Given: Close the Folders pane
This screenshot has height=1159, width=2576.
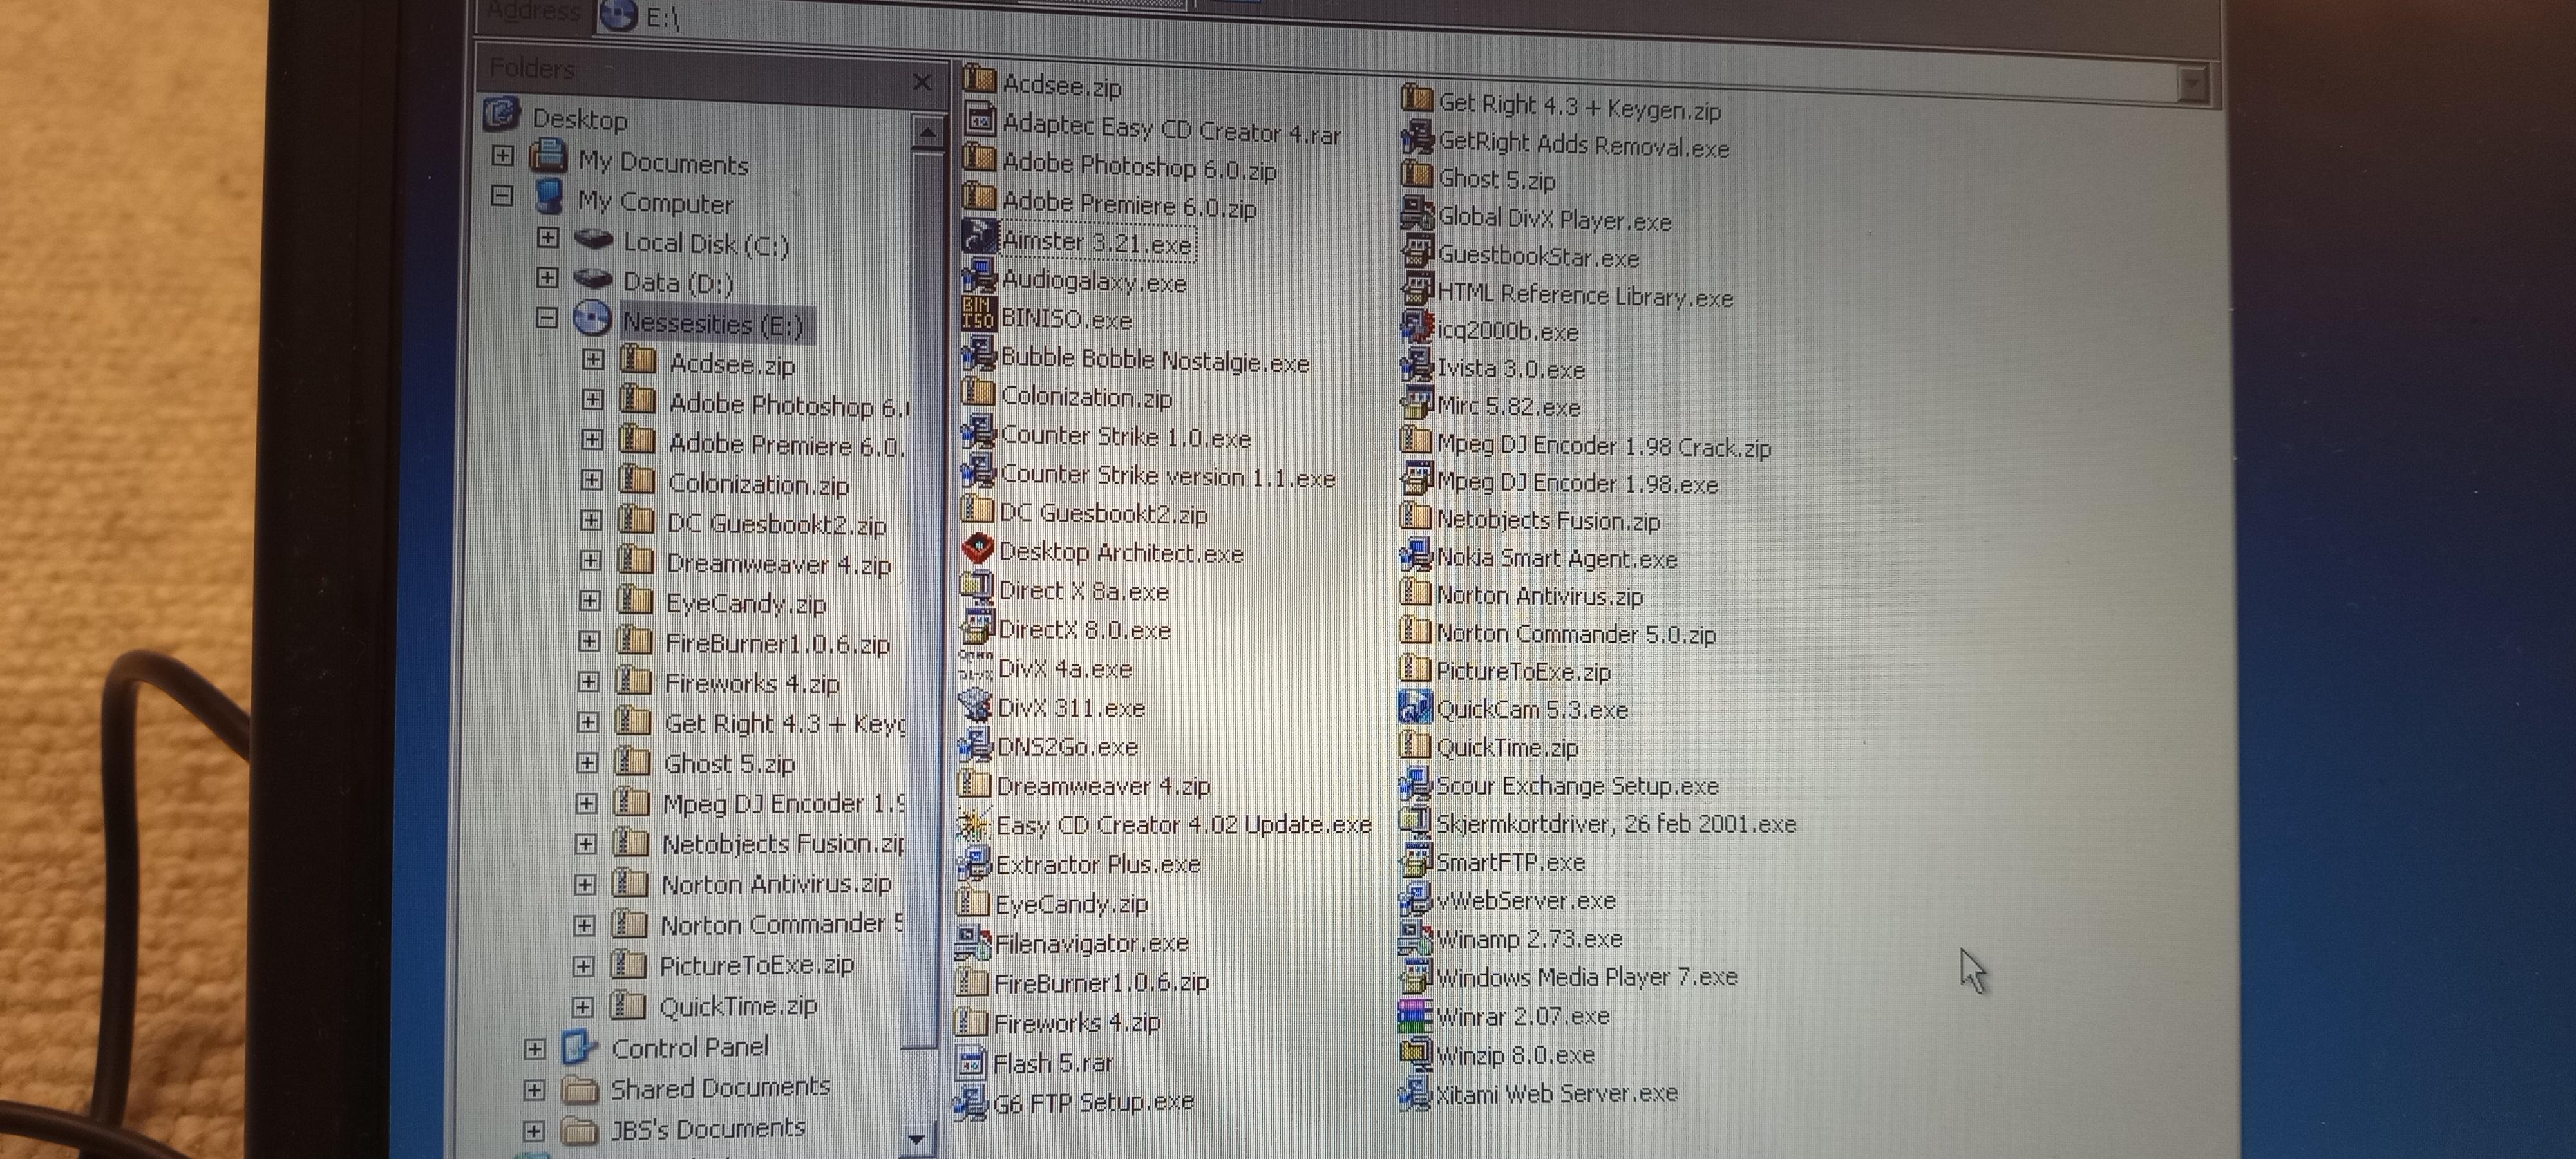Looking at the screenshot, I should point(922,82).
